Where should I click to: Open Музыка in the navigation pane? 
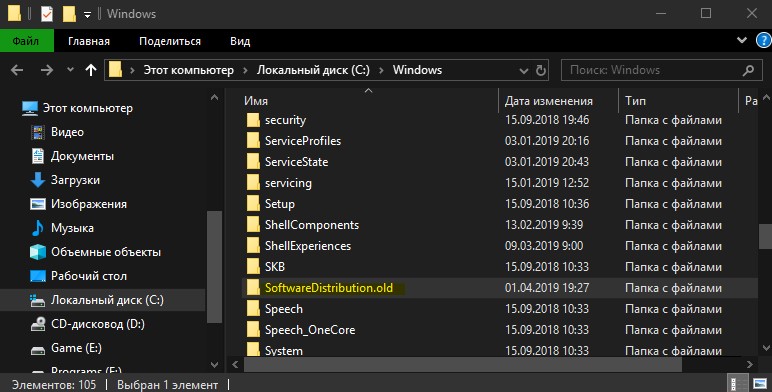(72, 228)
